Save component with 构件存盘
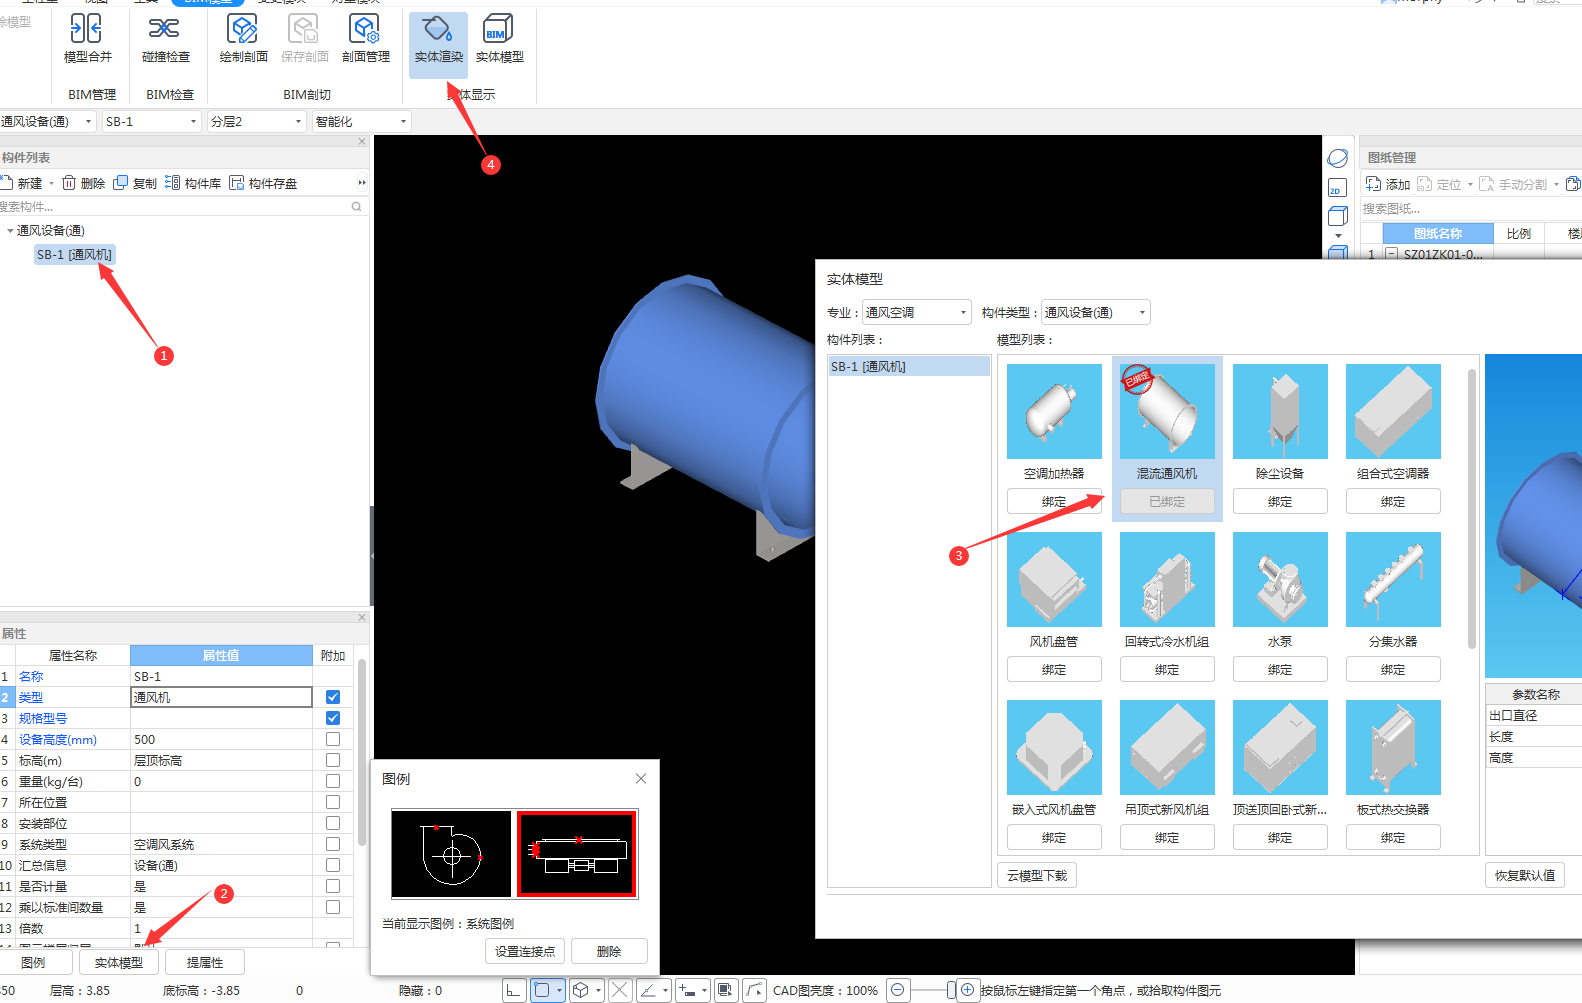The image size is (1582, 1003). tap(263, 183)
